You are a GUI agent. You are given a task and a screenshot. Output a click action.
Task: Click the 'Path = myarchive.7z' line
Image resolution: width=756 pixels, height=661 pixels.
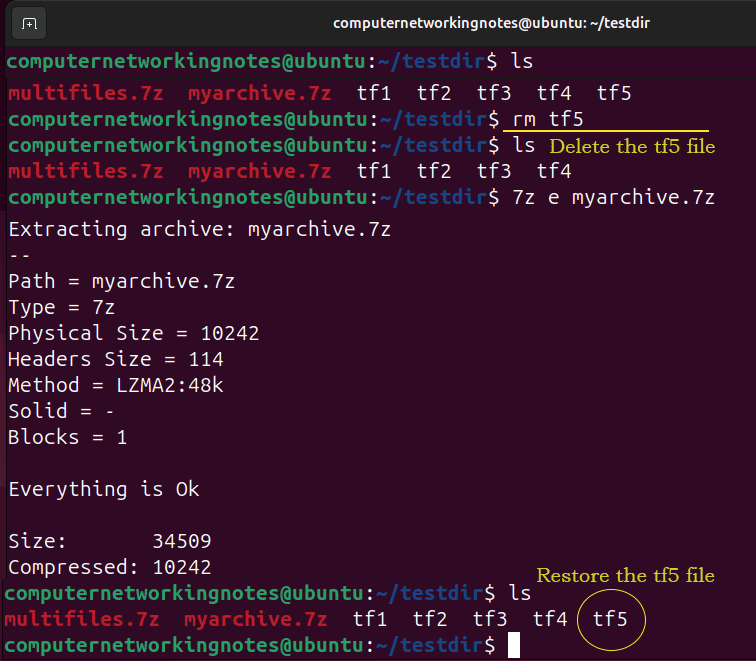point(122,281)
